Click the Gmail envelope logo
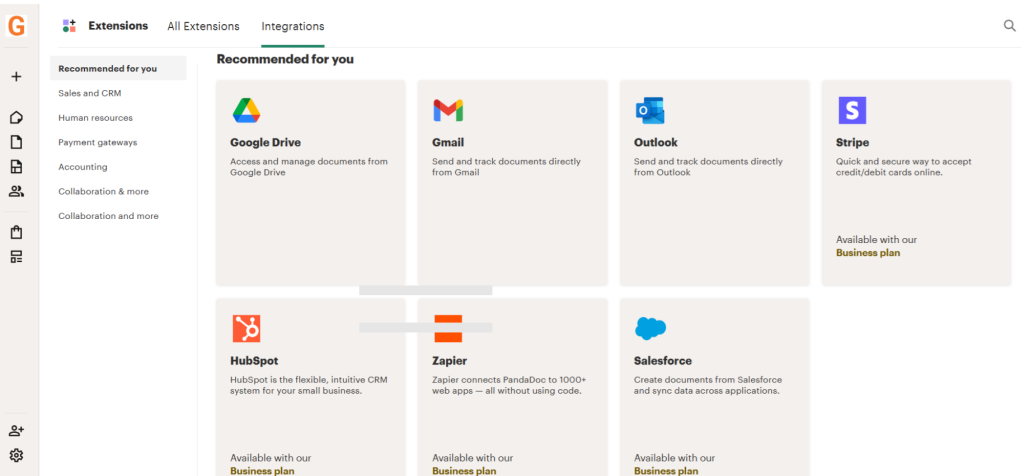1024x476 pixels. pyautogui.click(x=448, y=110)
